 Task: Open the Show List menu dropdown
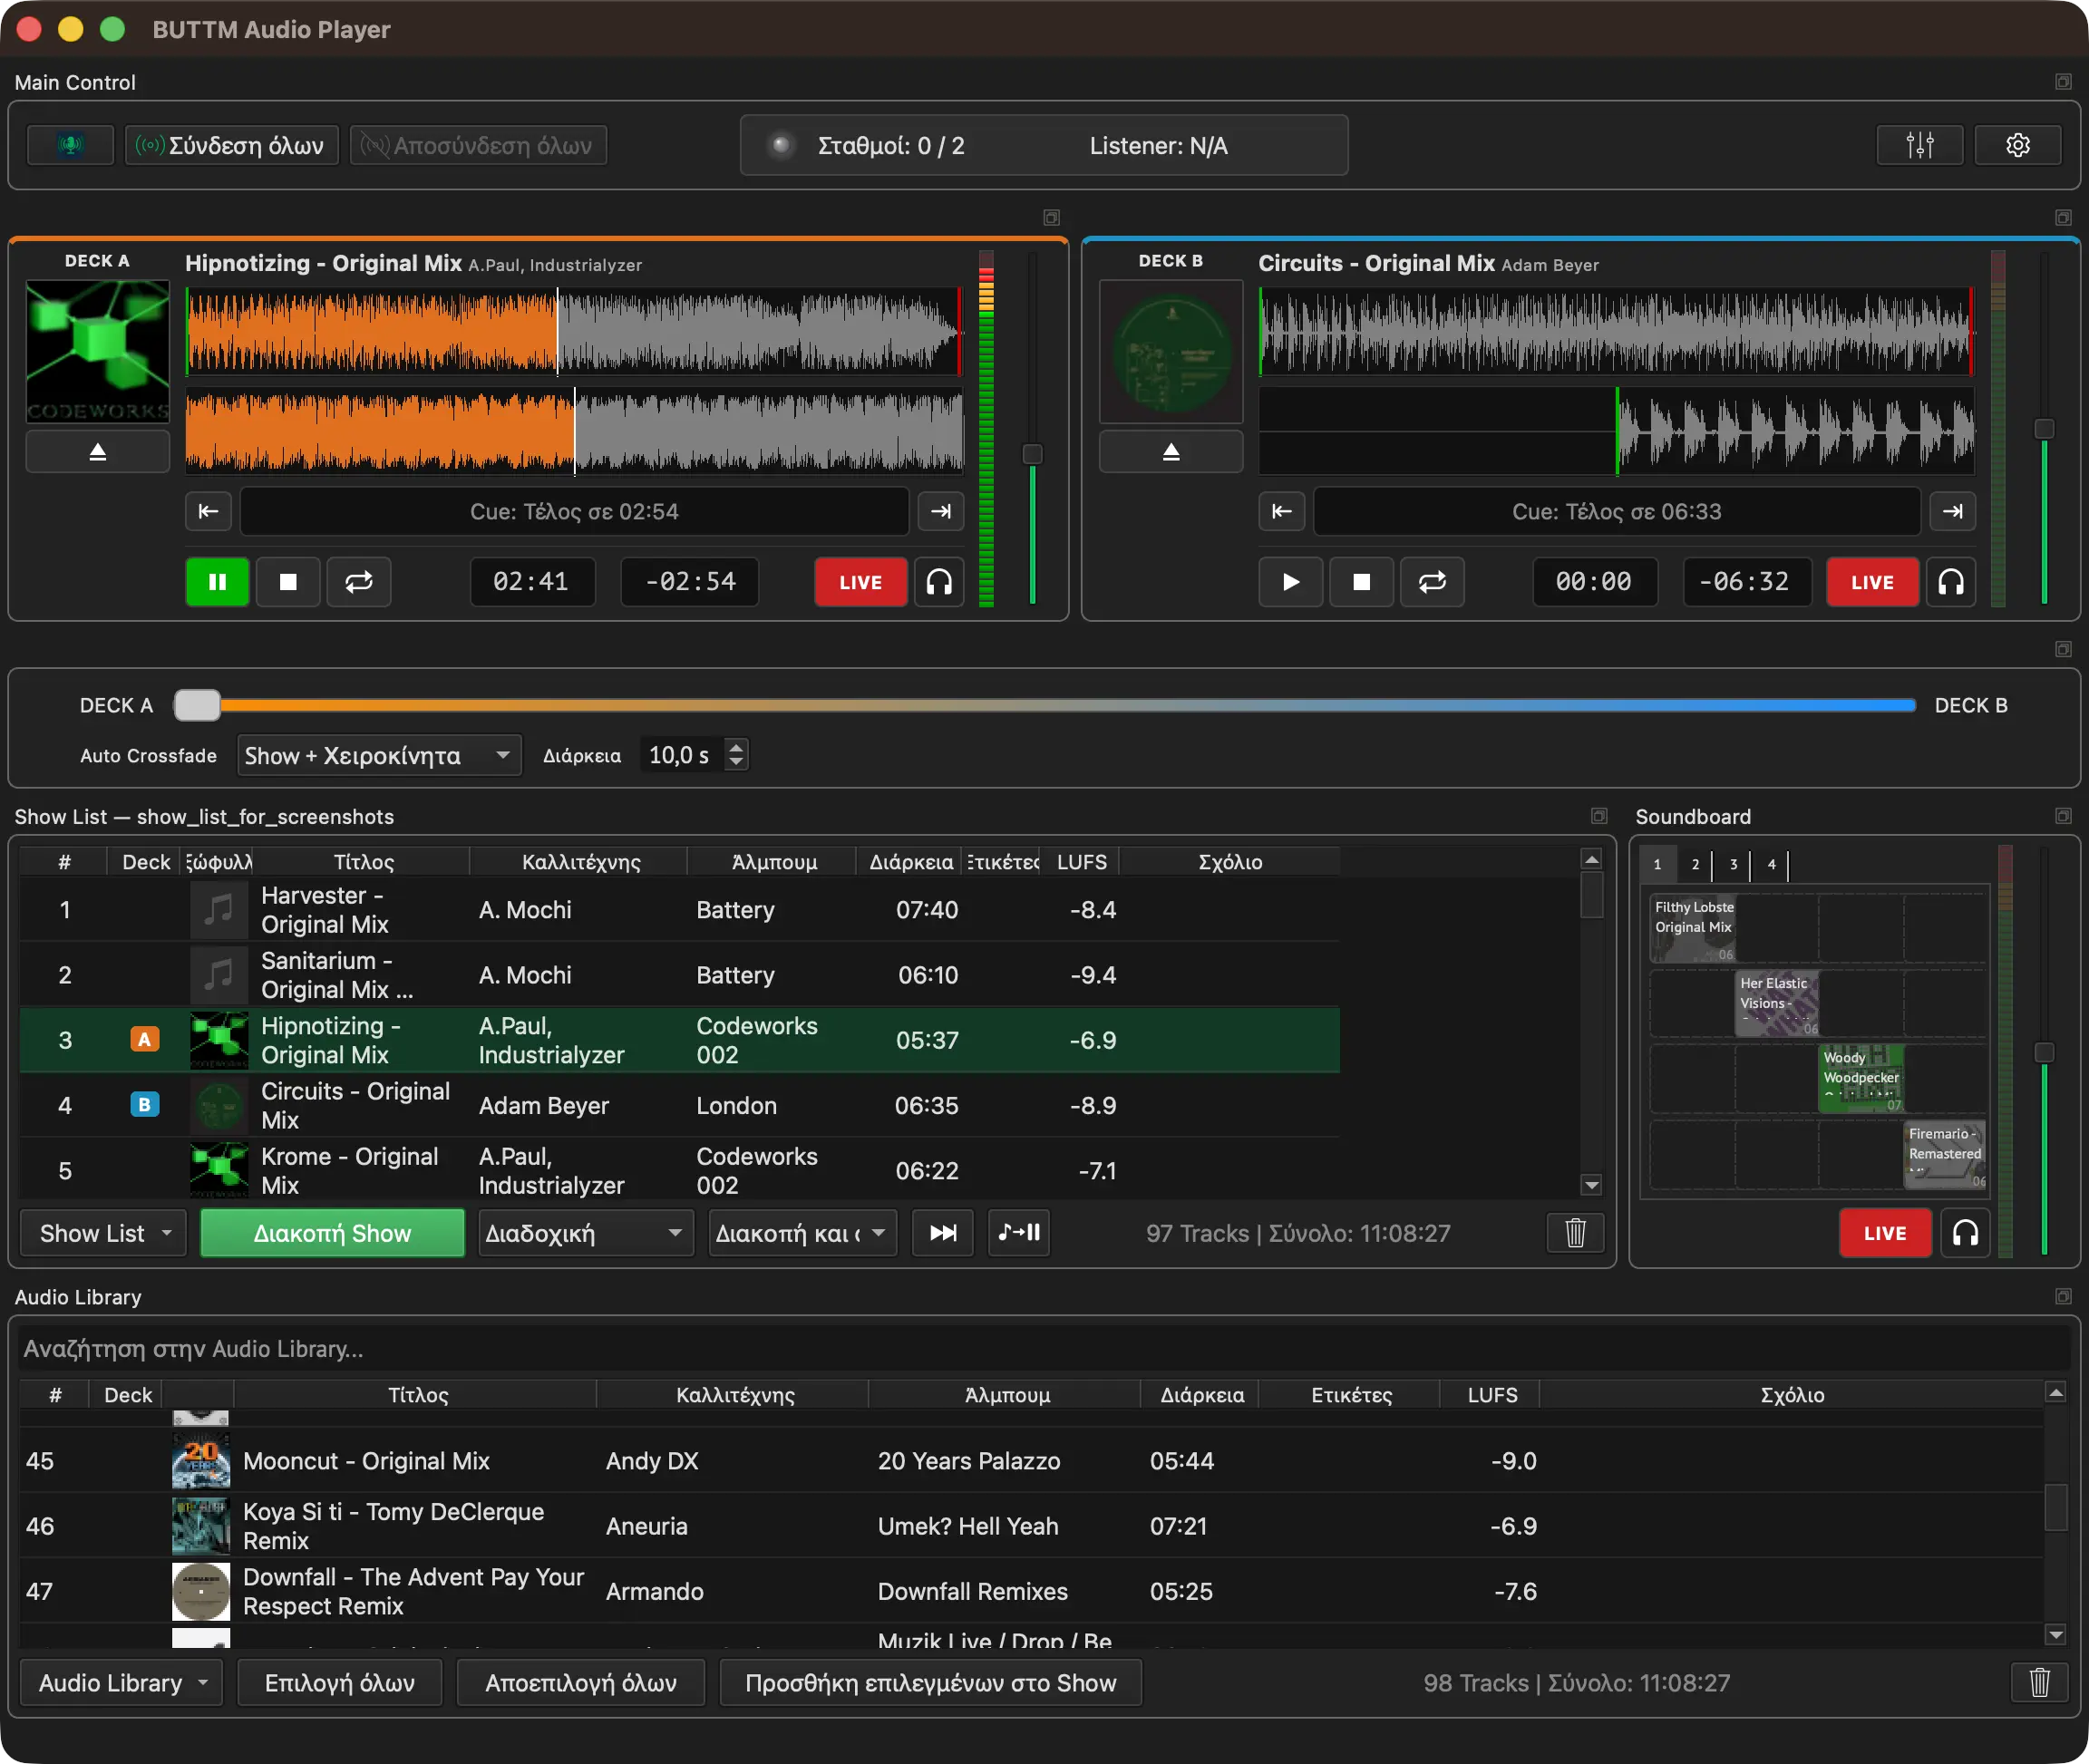[103, 1232]
